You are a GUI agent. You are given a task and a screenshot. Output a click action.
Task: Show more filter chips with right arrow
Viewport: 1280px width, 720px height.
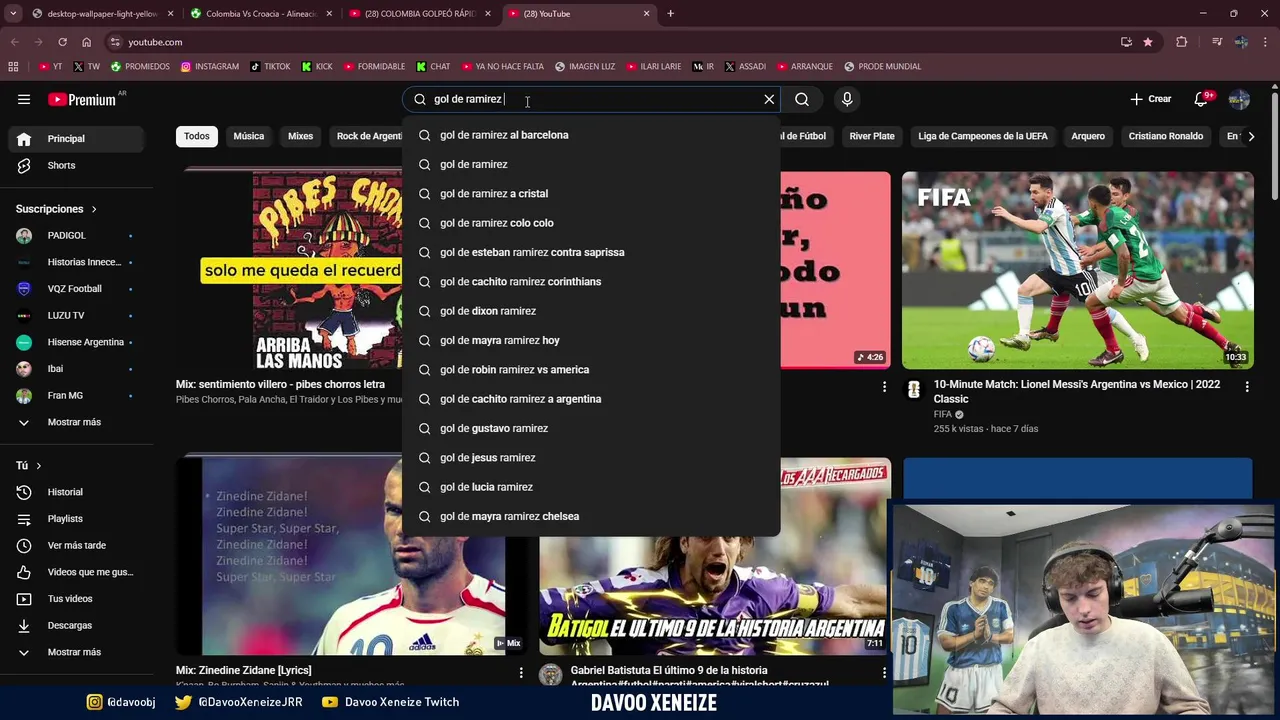[1250, 136]
